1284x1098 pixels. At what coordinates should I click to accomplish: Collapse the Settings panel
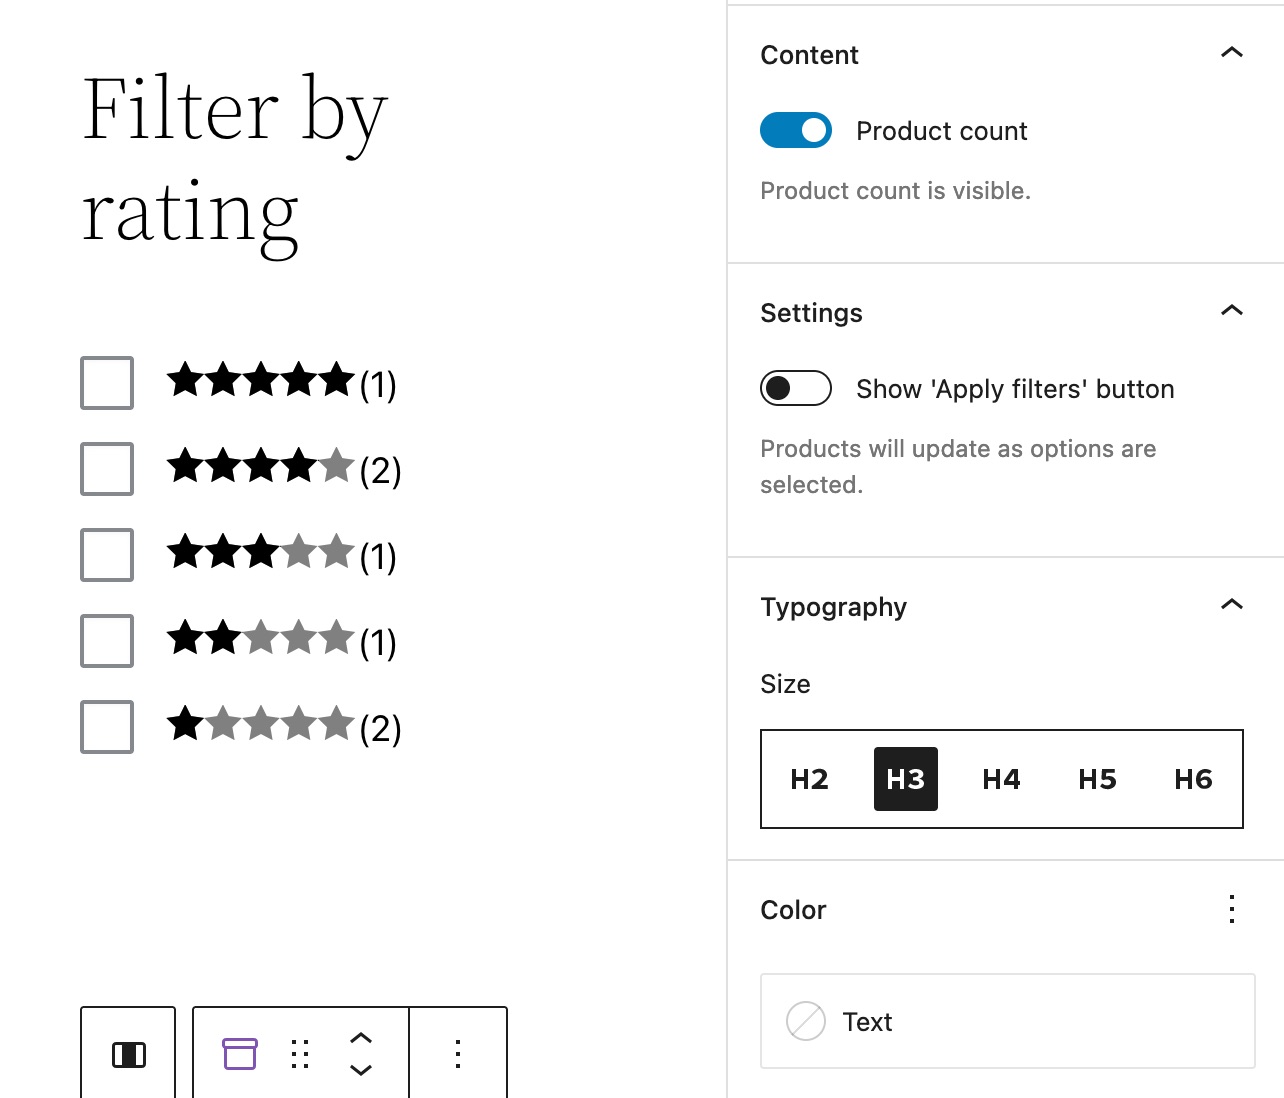pyautogui.click(x=1231, y=310)
